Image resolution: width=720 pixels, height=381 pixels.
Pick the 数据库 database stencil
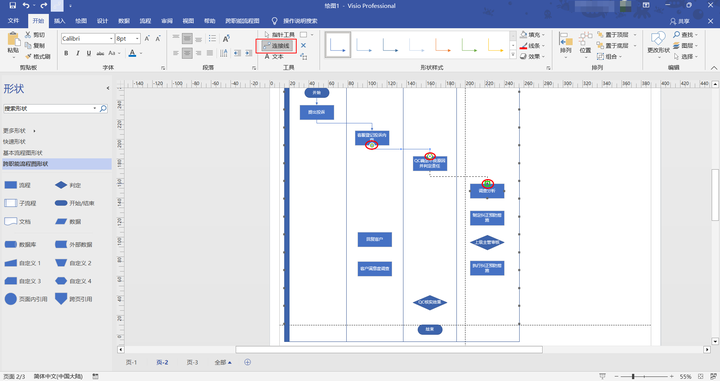click(20, 244)
